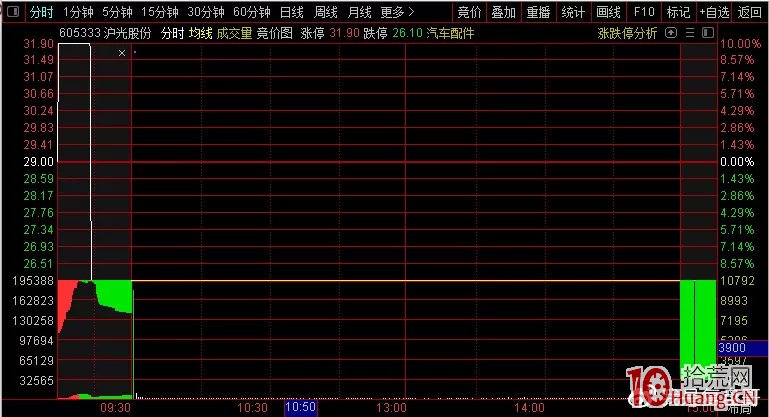Open the three-line menu icon

(x=690, y=33)
